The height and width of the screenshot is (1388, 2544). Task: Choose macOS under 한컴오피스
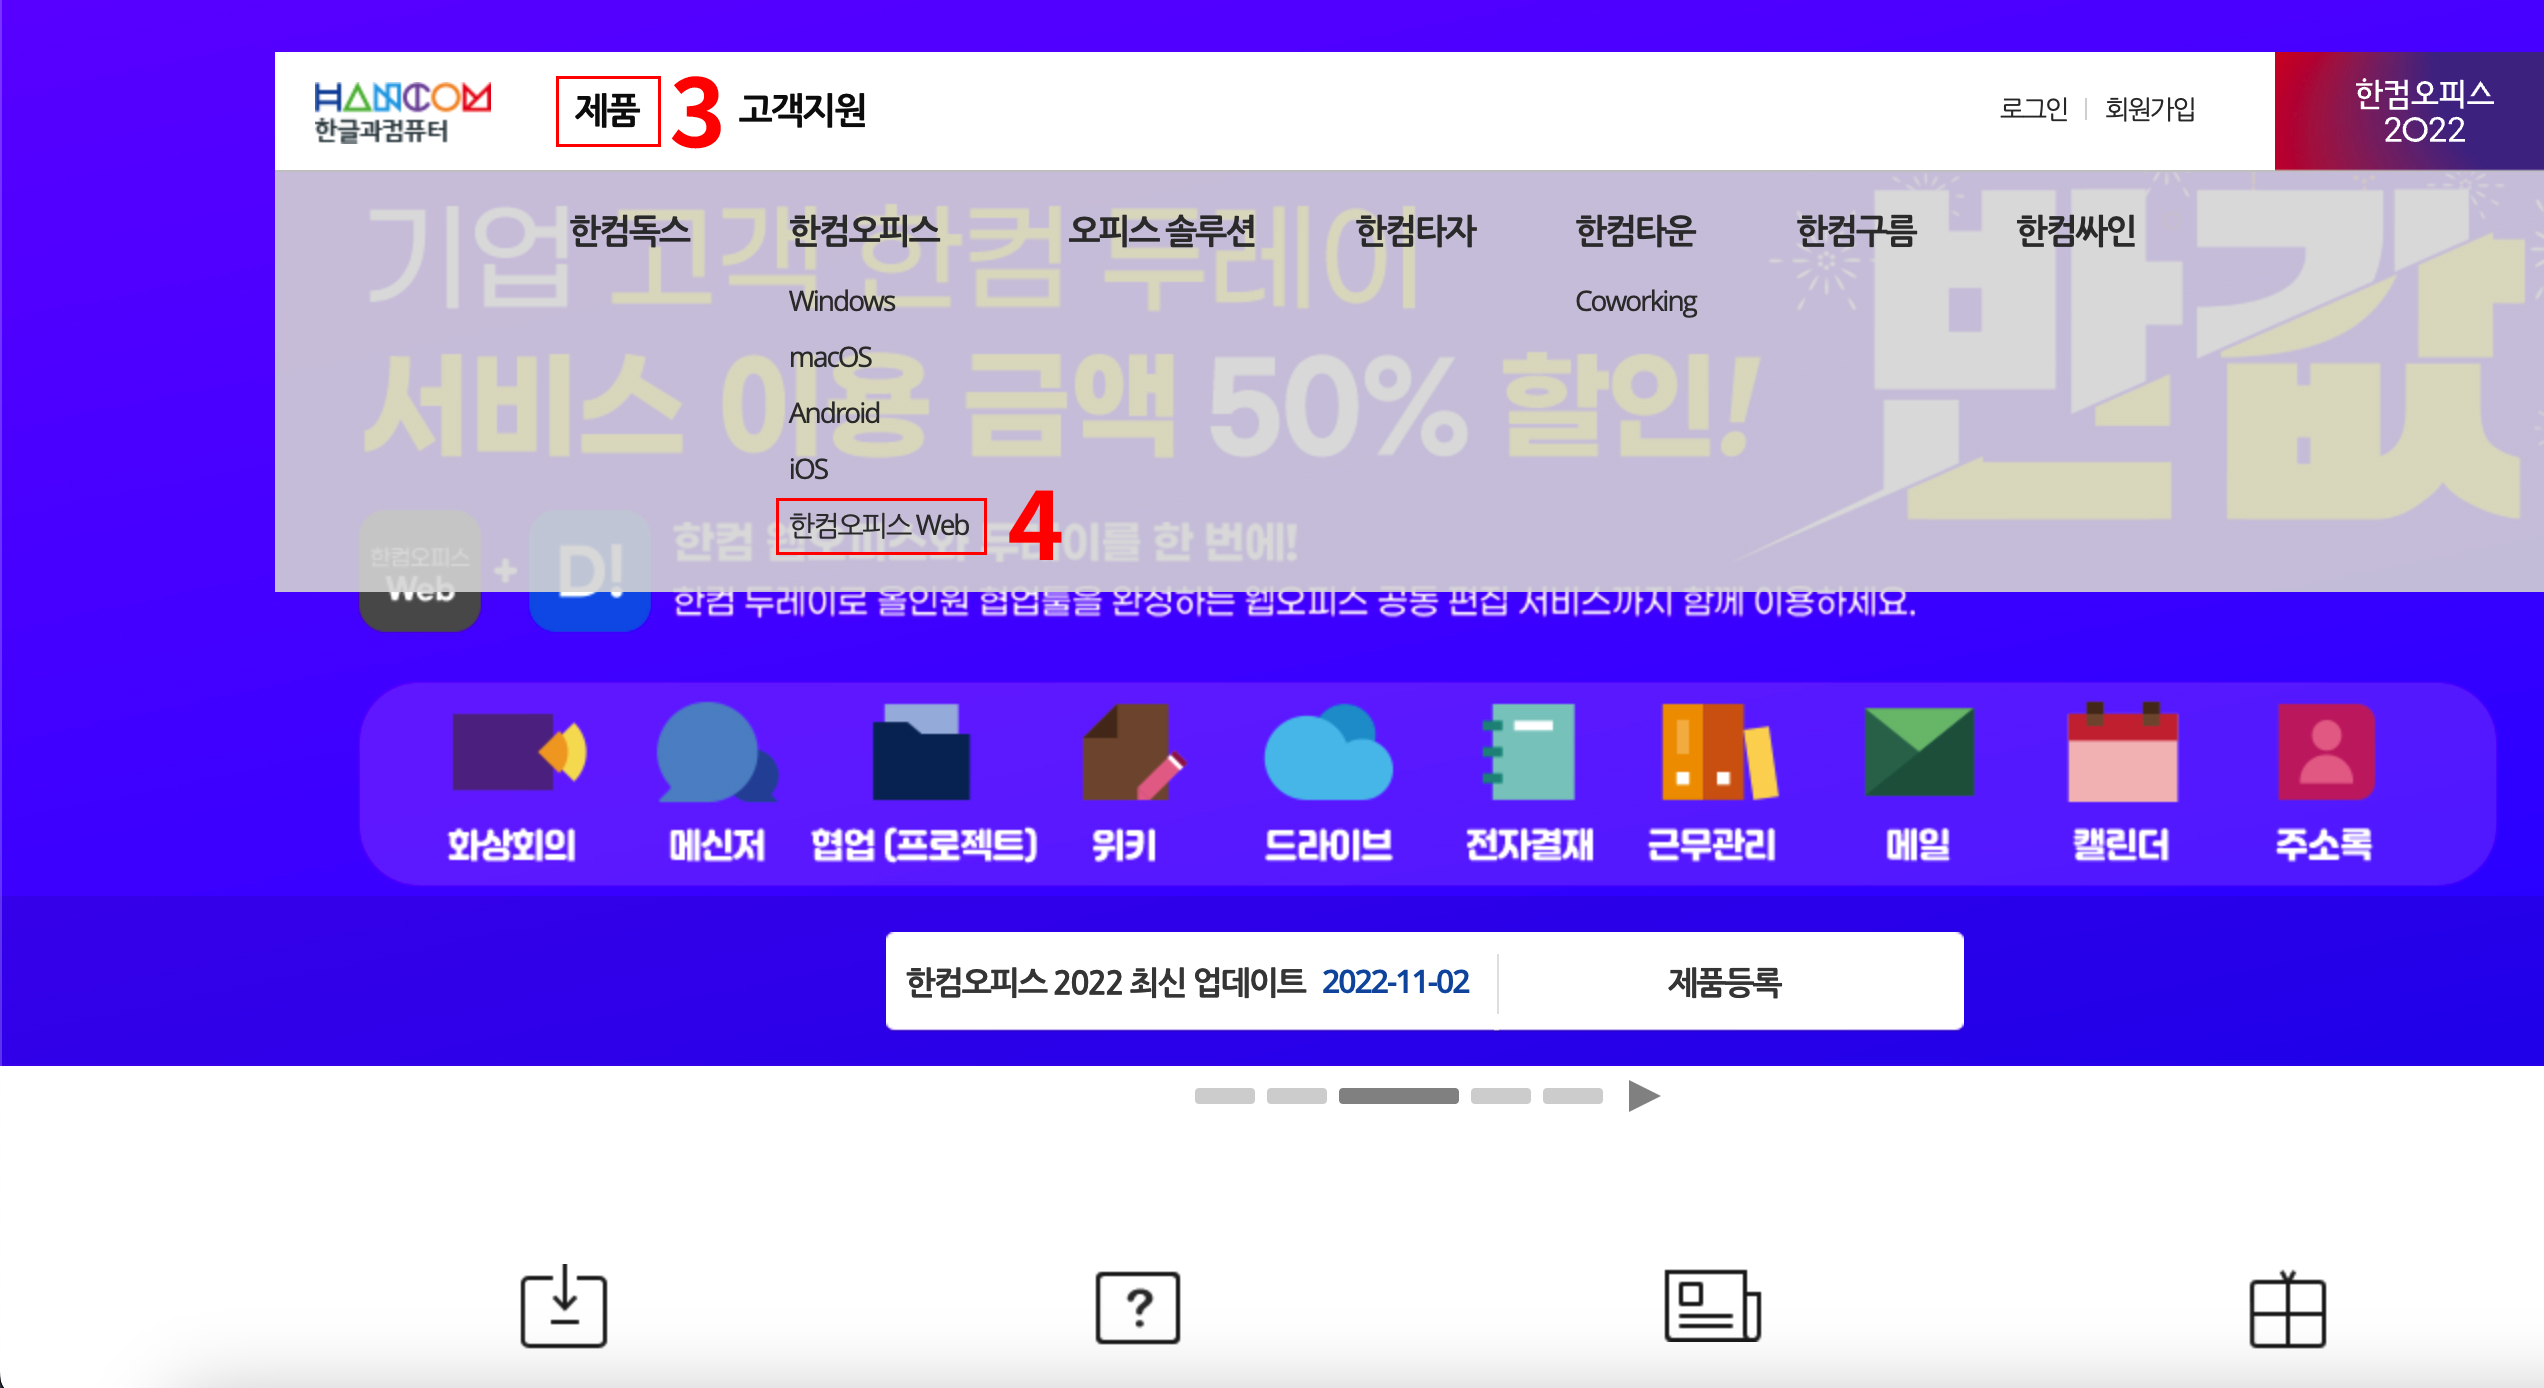[830, 357]
